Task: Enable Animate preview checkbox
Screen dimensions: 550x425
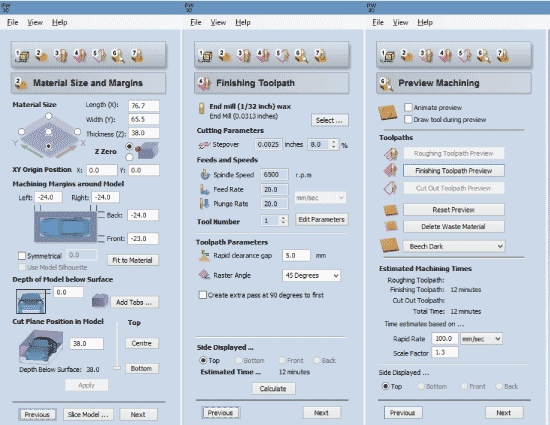Action: click(408, 107)
